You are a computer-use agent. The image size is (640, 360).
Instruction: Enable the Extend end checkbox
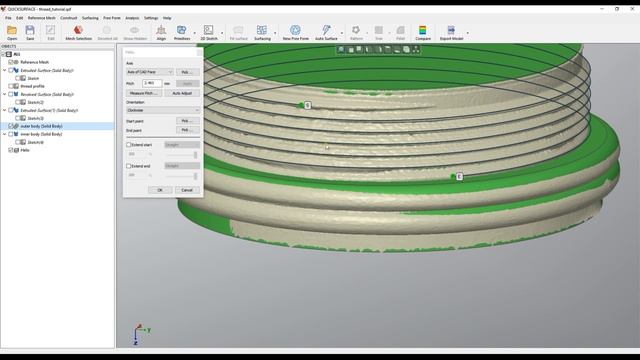pos(129,166)
